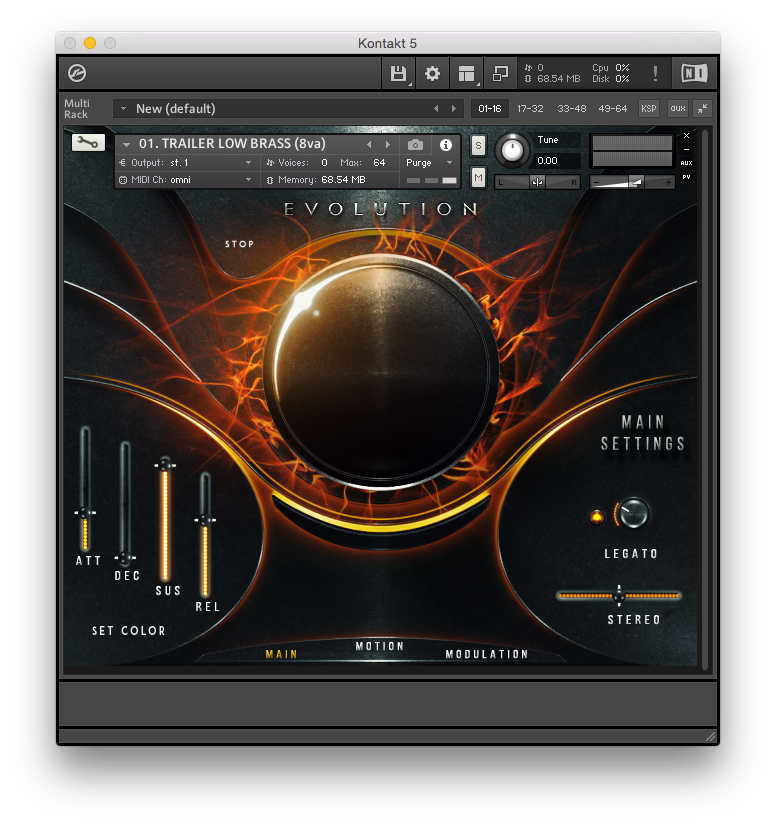Click the workspace layout icon
The width and height of the screenshot is (776, 826).
pyautogui.click(x=466, y=73)
